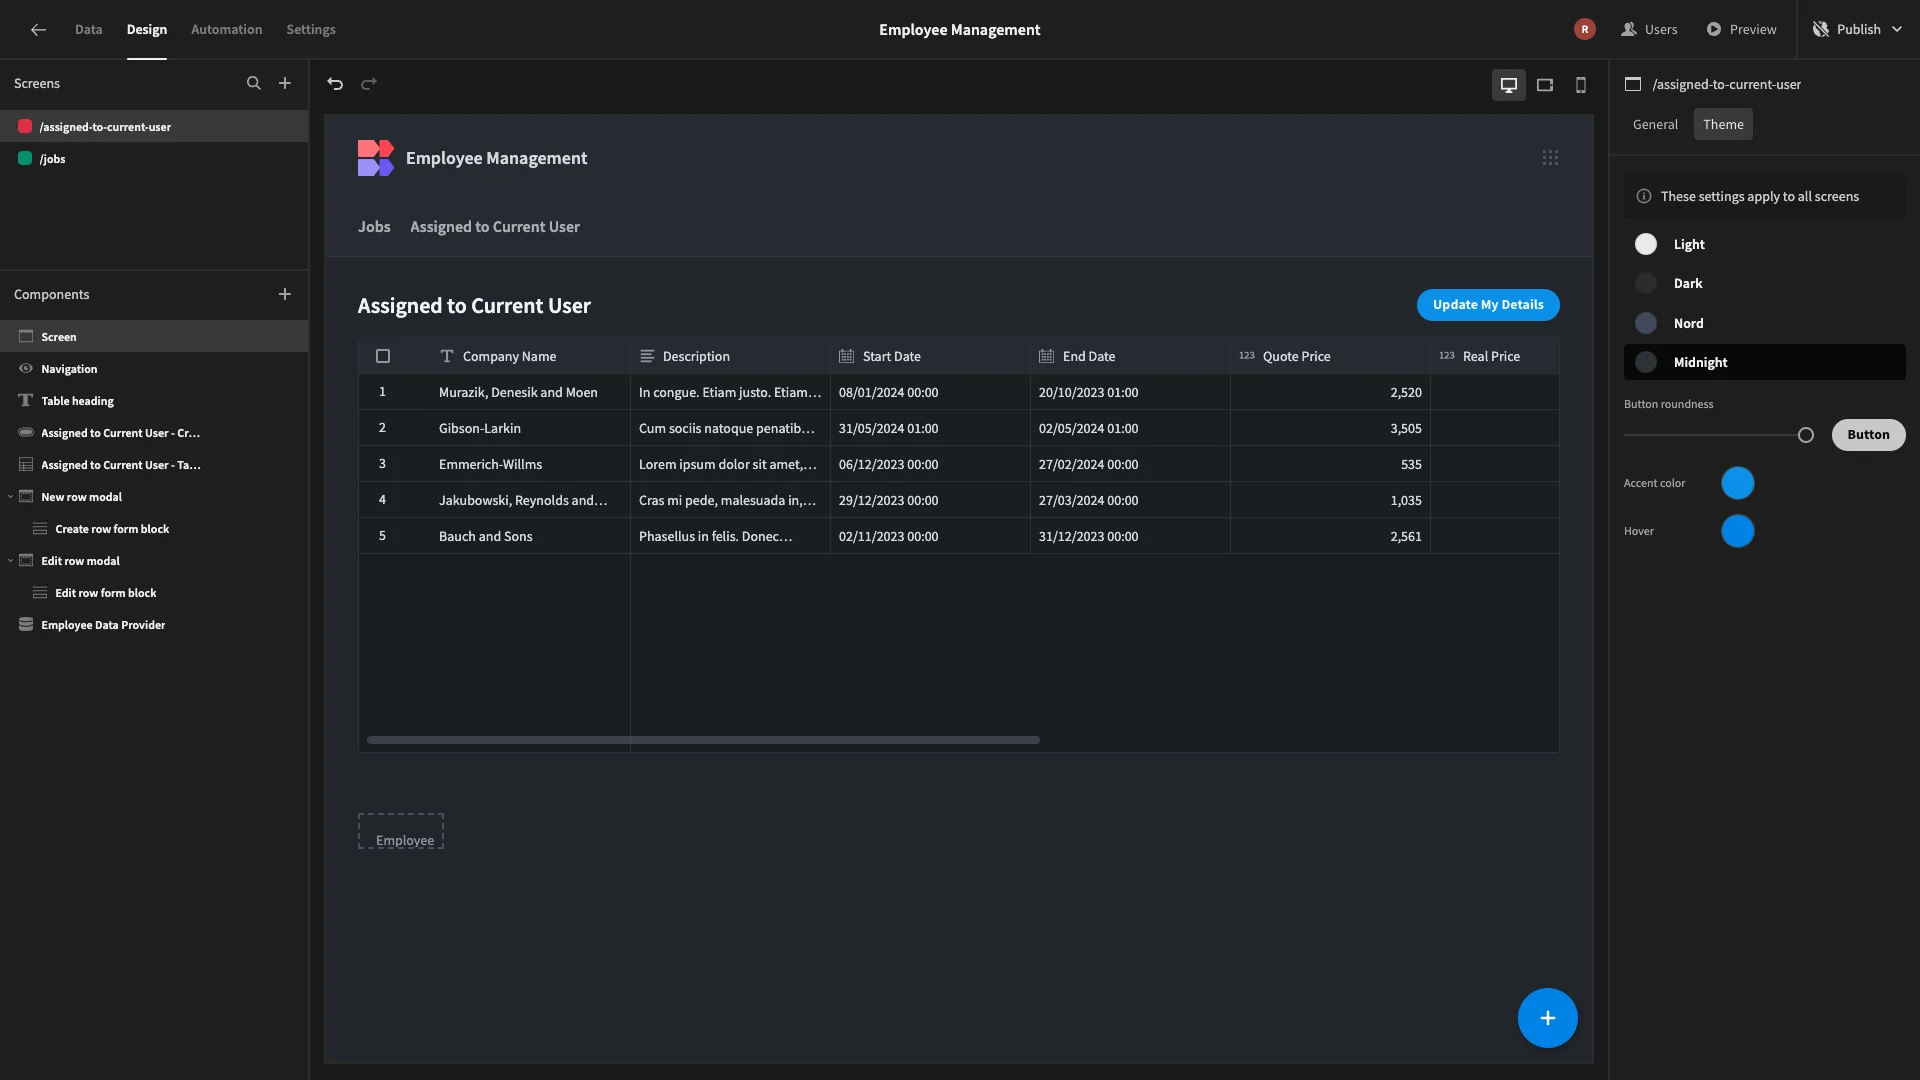1920x1080 pixels.
Task: Toggle the Navigation eye icon
Action: pos(26,369)
